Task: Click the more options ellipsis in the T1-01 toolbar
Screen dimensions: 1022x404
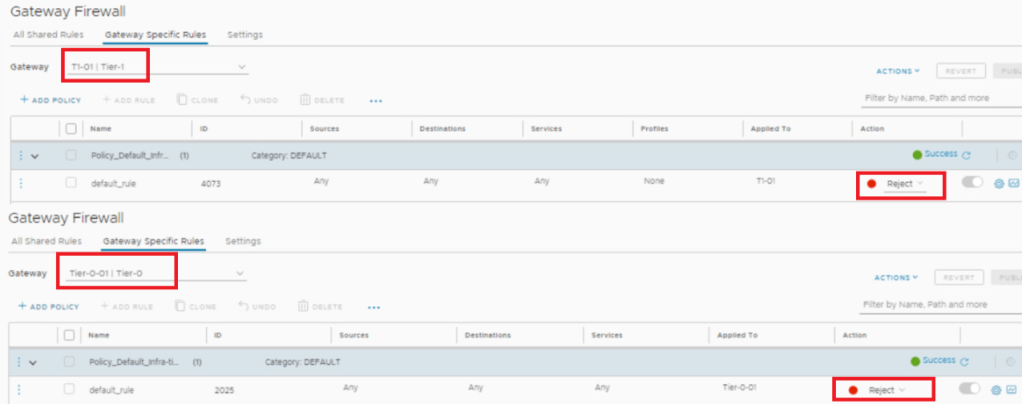Action: [375, 100]
